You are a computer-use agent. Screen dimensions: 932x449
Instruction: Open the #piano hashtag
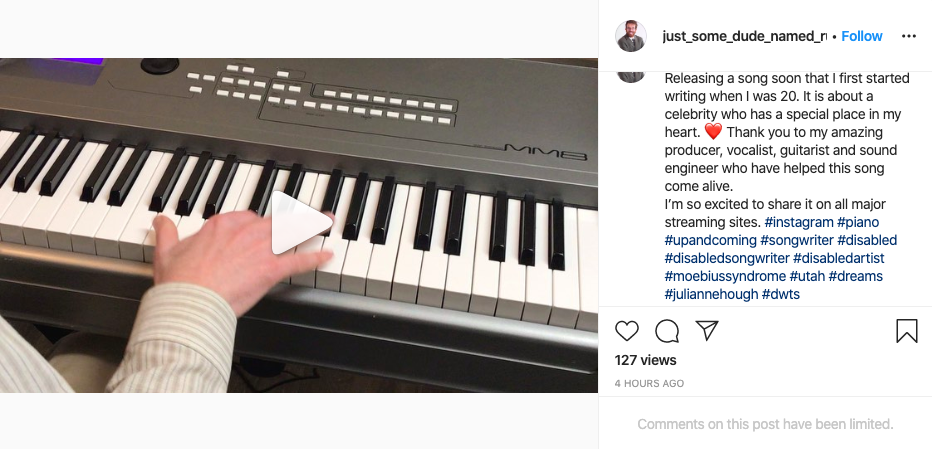coord(858,222)
